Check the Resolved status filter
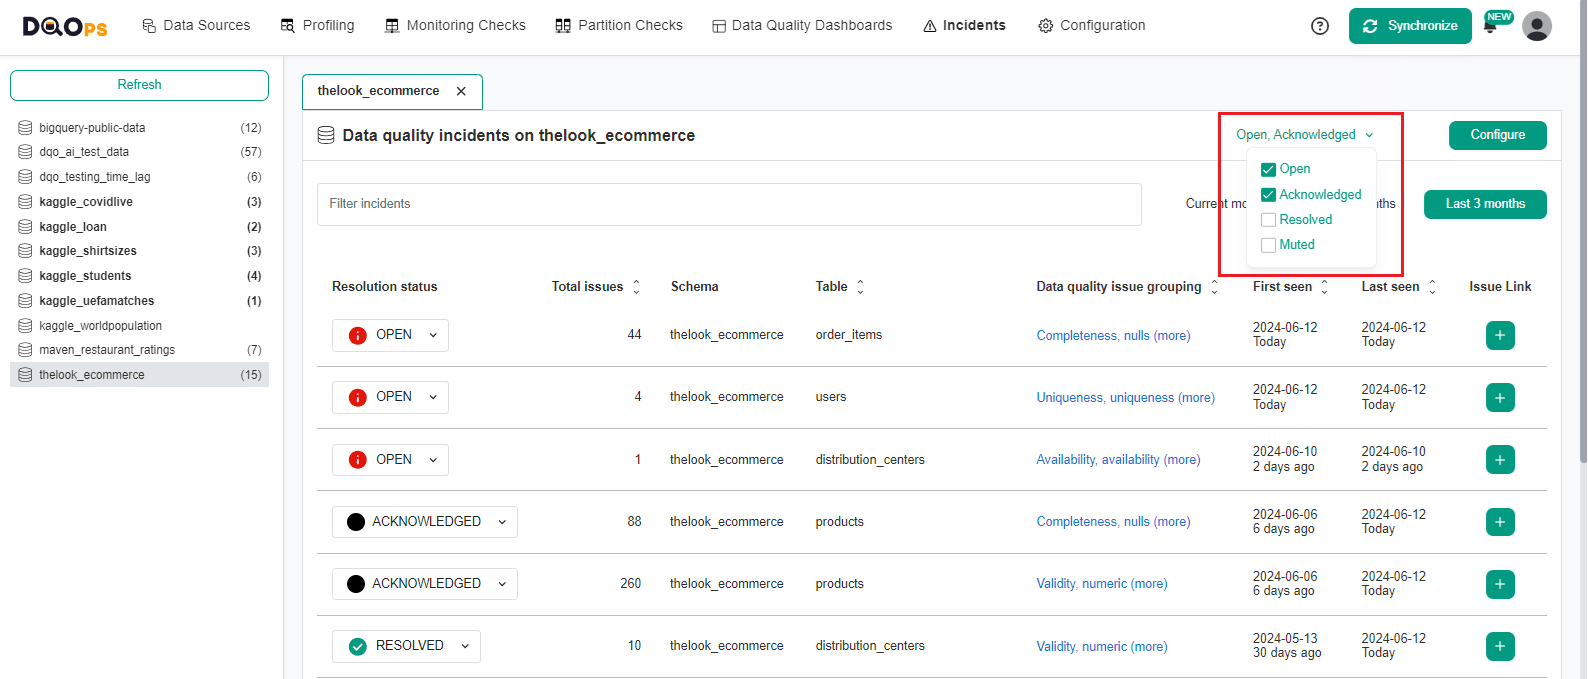Viewport: 1588px width, 679px height. point(1268,220)
